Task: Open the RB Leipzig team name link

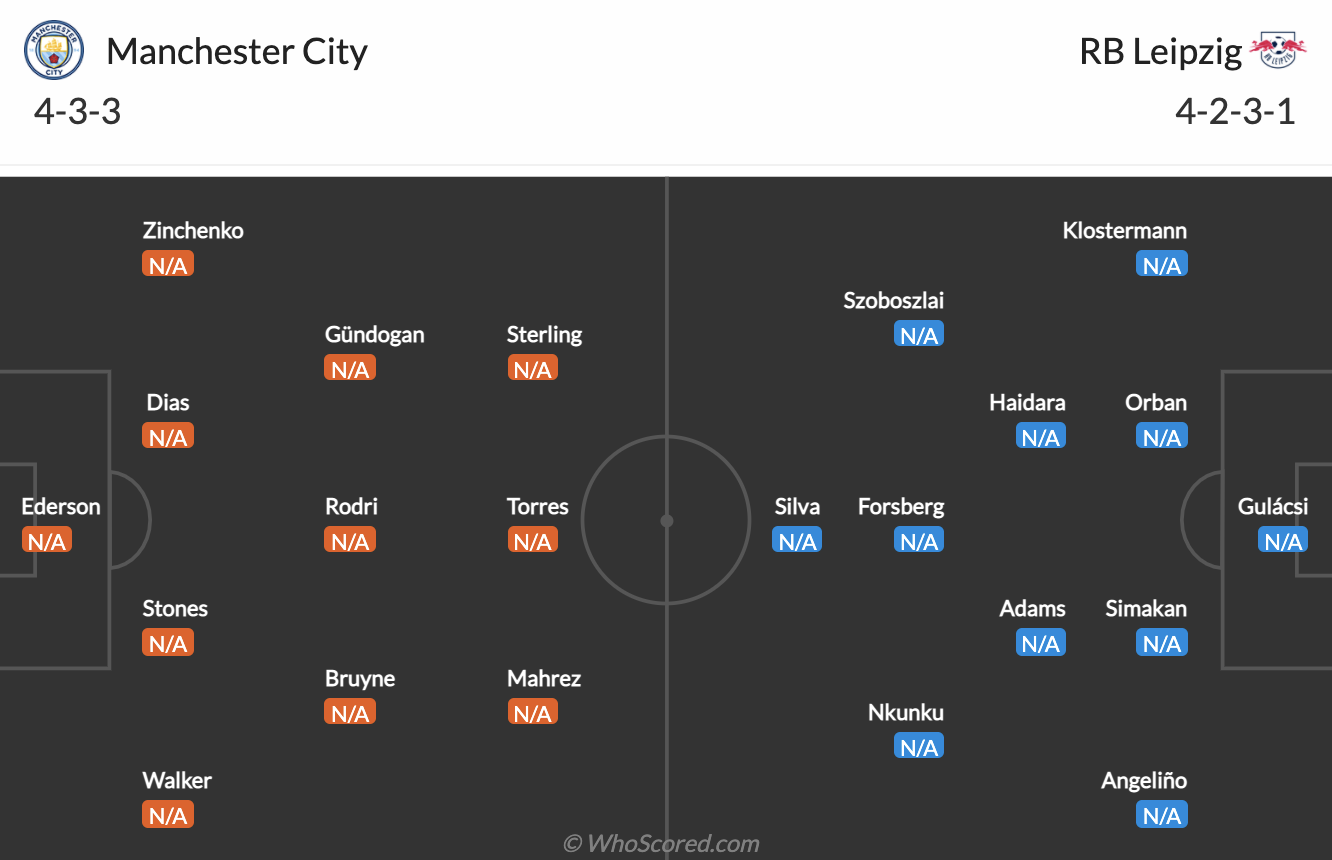Action: click(x=1160, y=51)
